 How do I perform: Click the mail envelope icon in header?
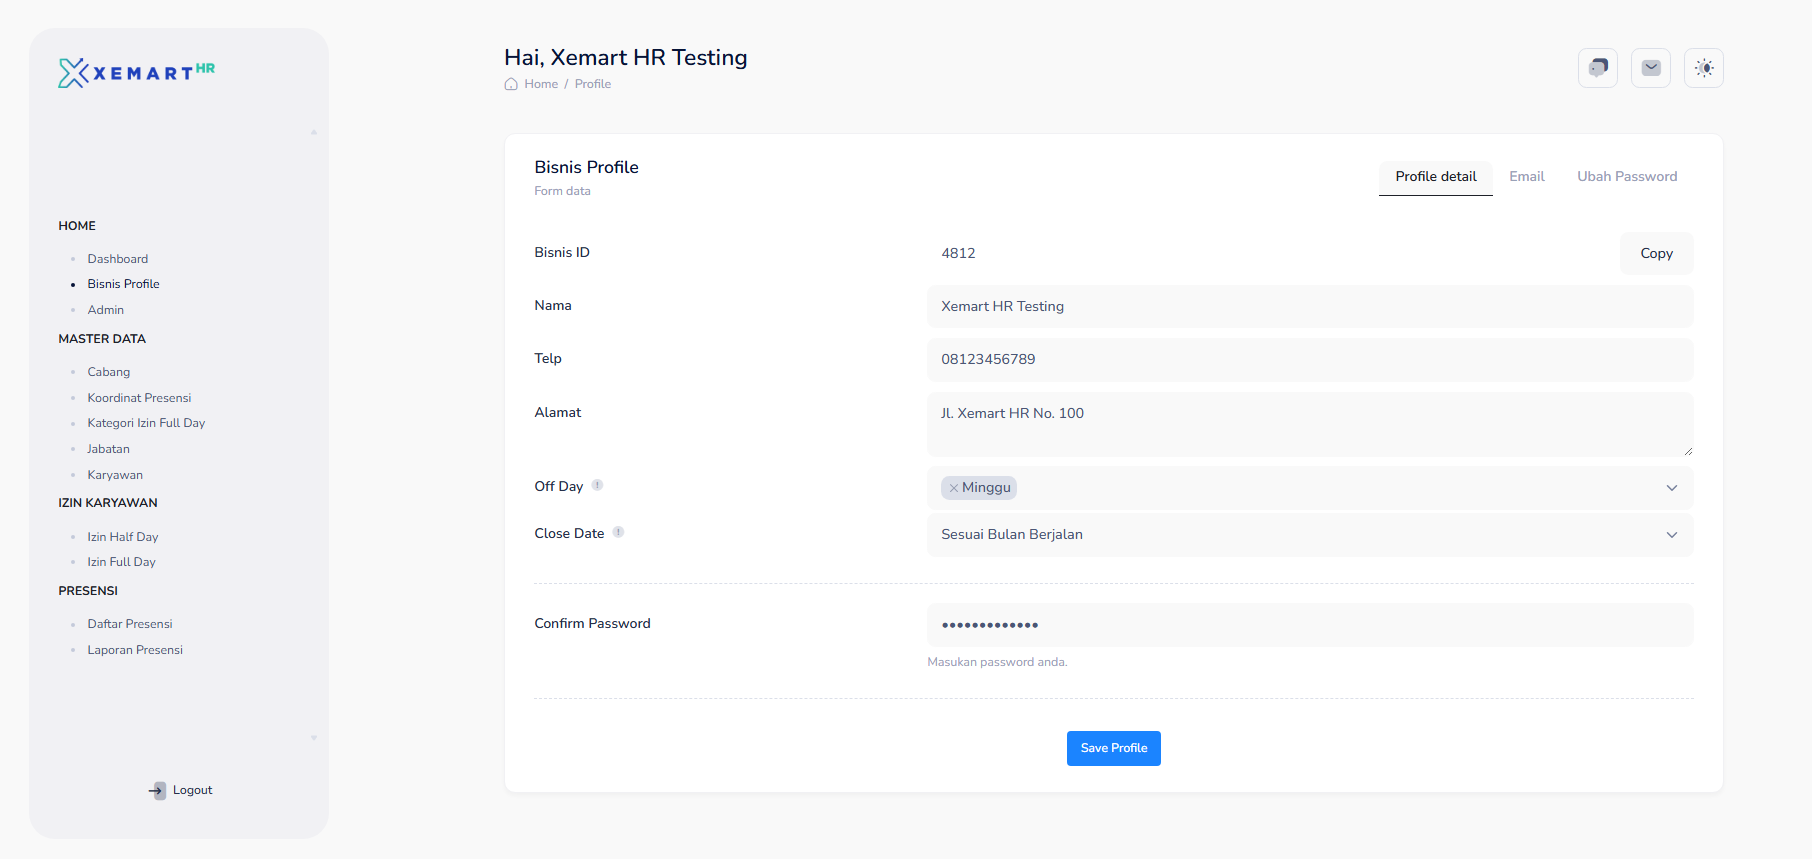(1650, 68)
